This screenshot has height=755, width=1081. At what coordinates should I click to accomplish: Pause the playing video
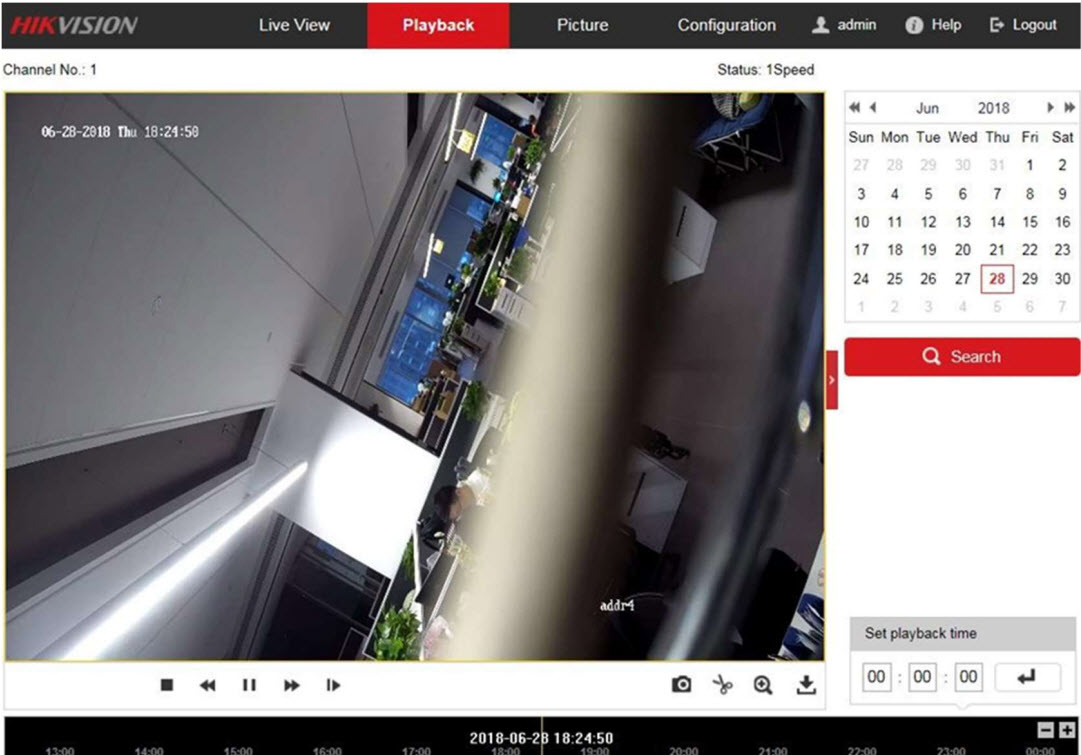pyautogui.click(x=249, y=685)
